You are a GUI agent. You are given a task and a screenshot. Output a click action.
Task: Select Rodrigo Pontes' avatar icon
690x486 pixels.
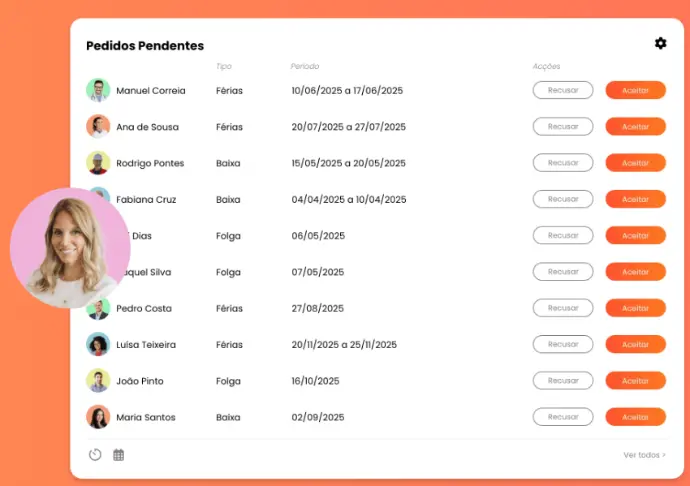98,163
